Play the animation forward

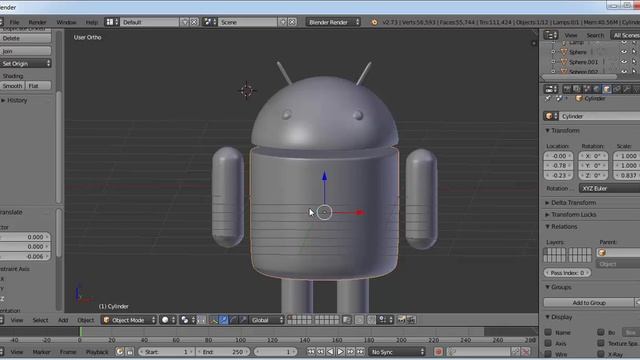(340, 352)
